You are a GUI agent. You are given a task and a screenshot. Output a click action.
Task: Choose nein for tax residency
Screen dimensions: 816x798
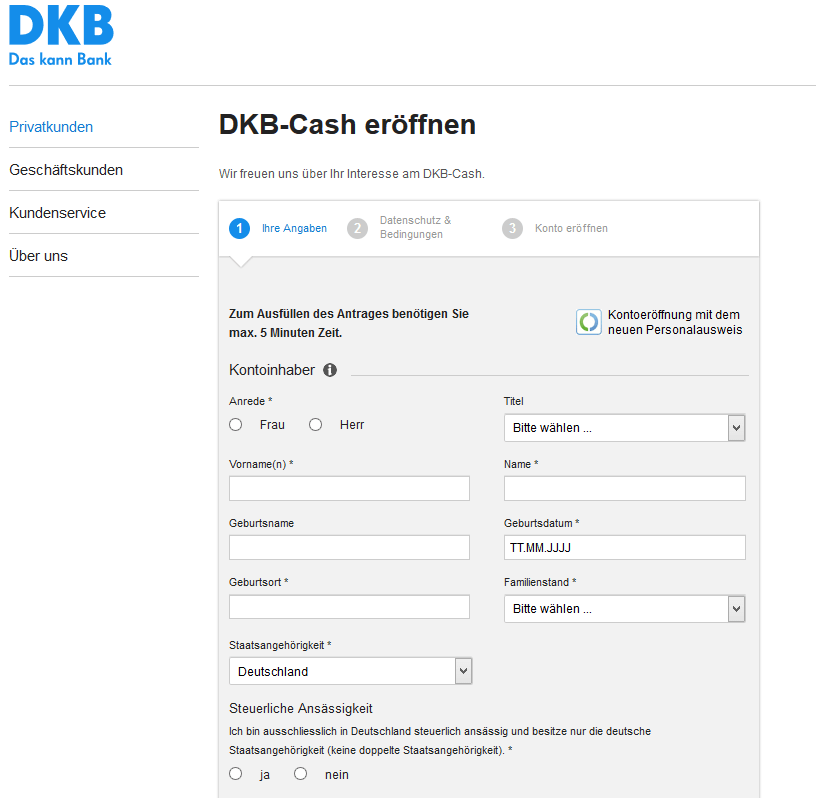[x=300, y=774]
